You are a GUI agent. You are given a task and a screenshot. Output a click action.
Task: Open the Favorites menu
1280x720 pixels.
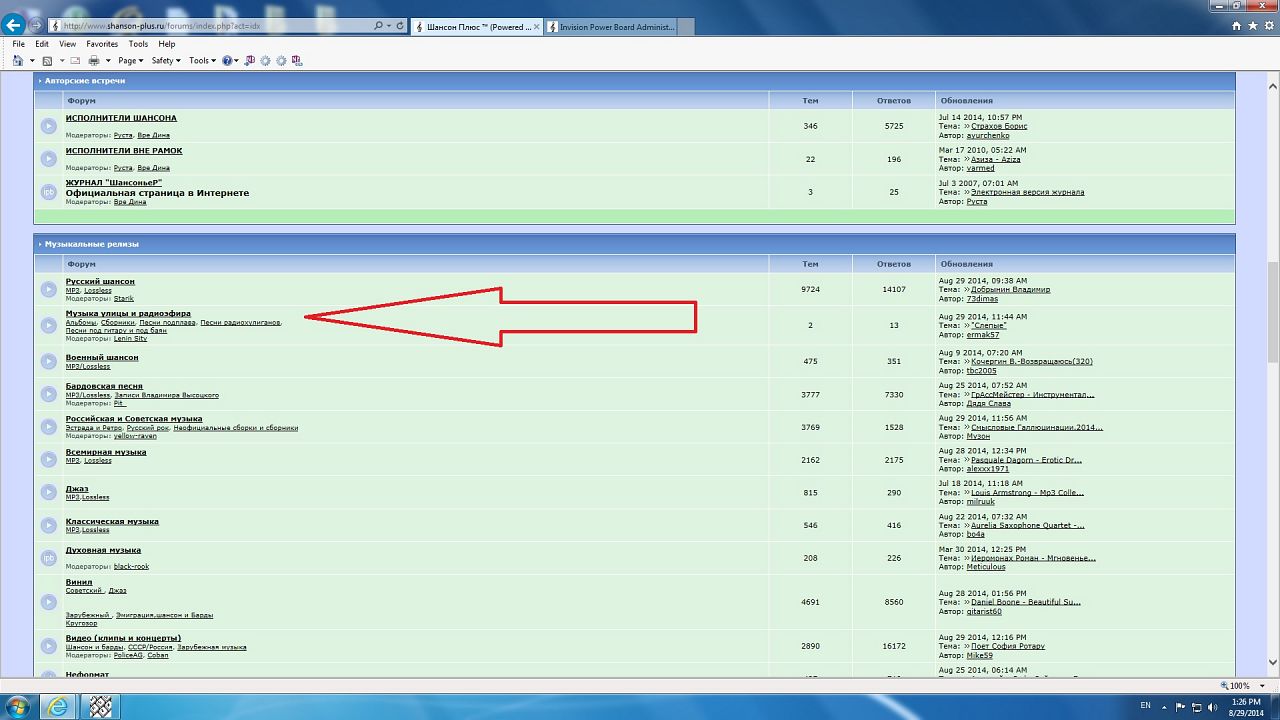101,44
